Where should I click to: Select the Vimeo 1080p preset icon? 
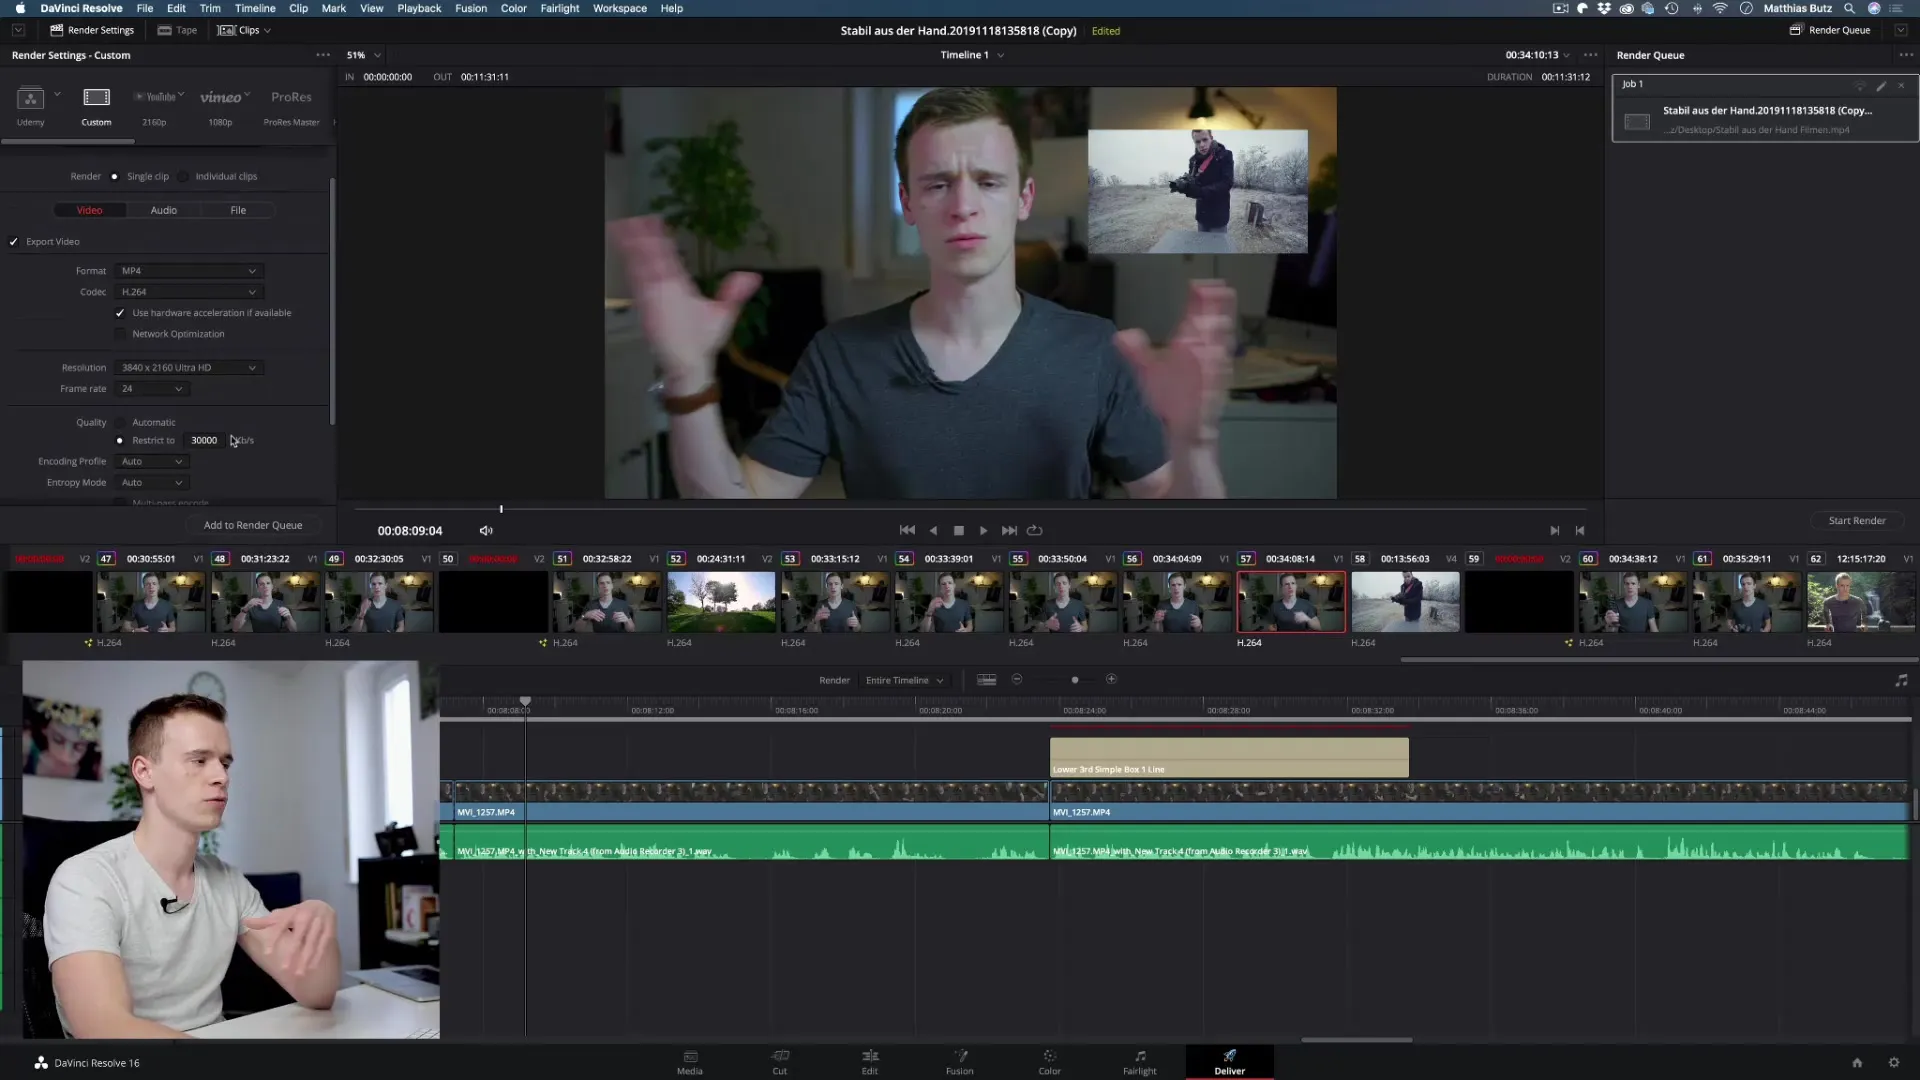coord(220,98)
